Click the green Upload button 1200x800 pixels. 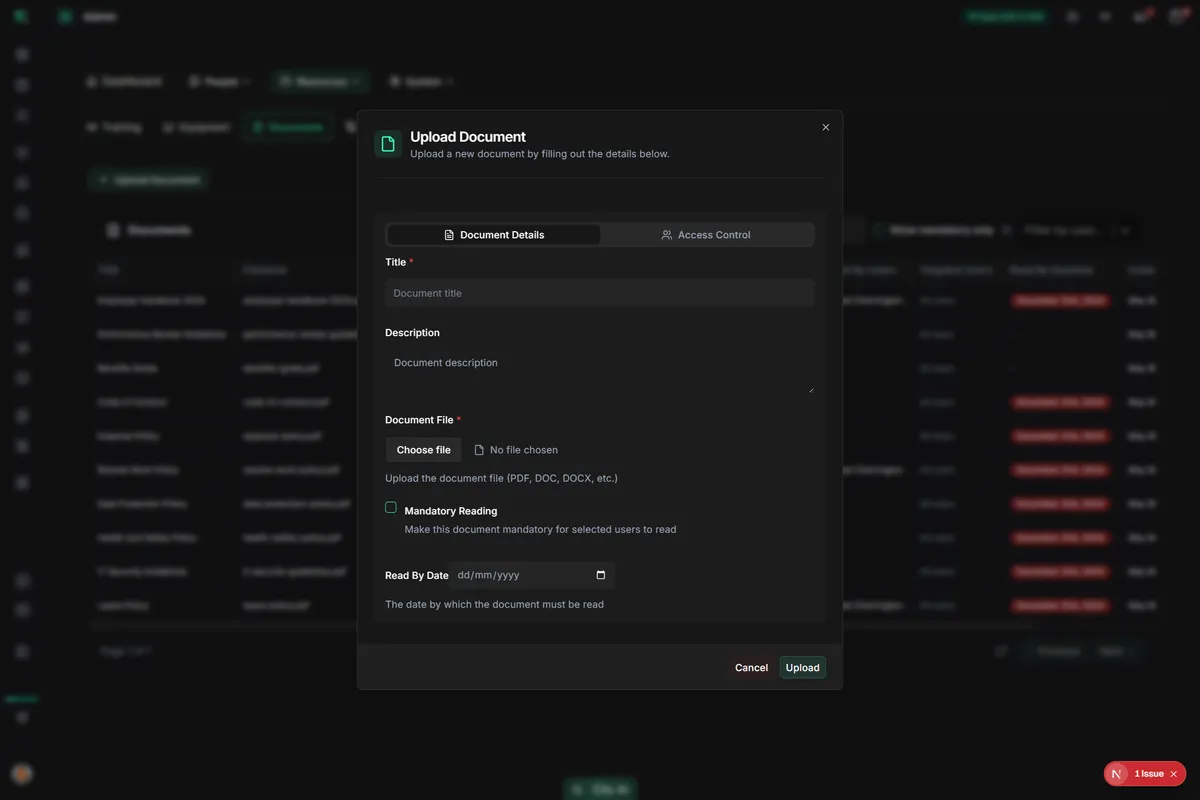(802, 668)
